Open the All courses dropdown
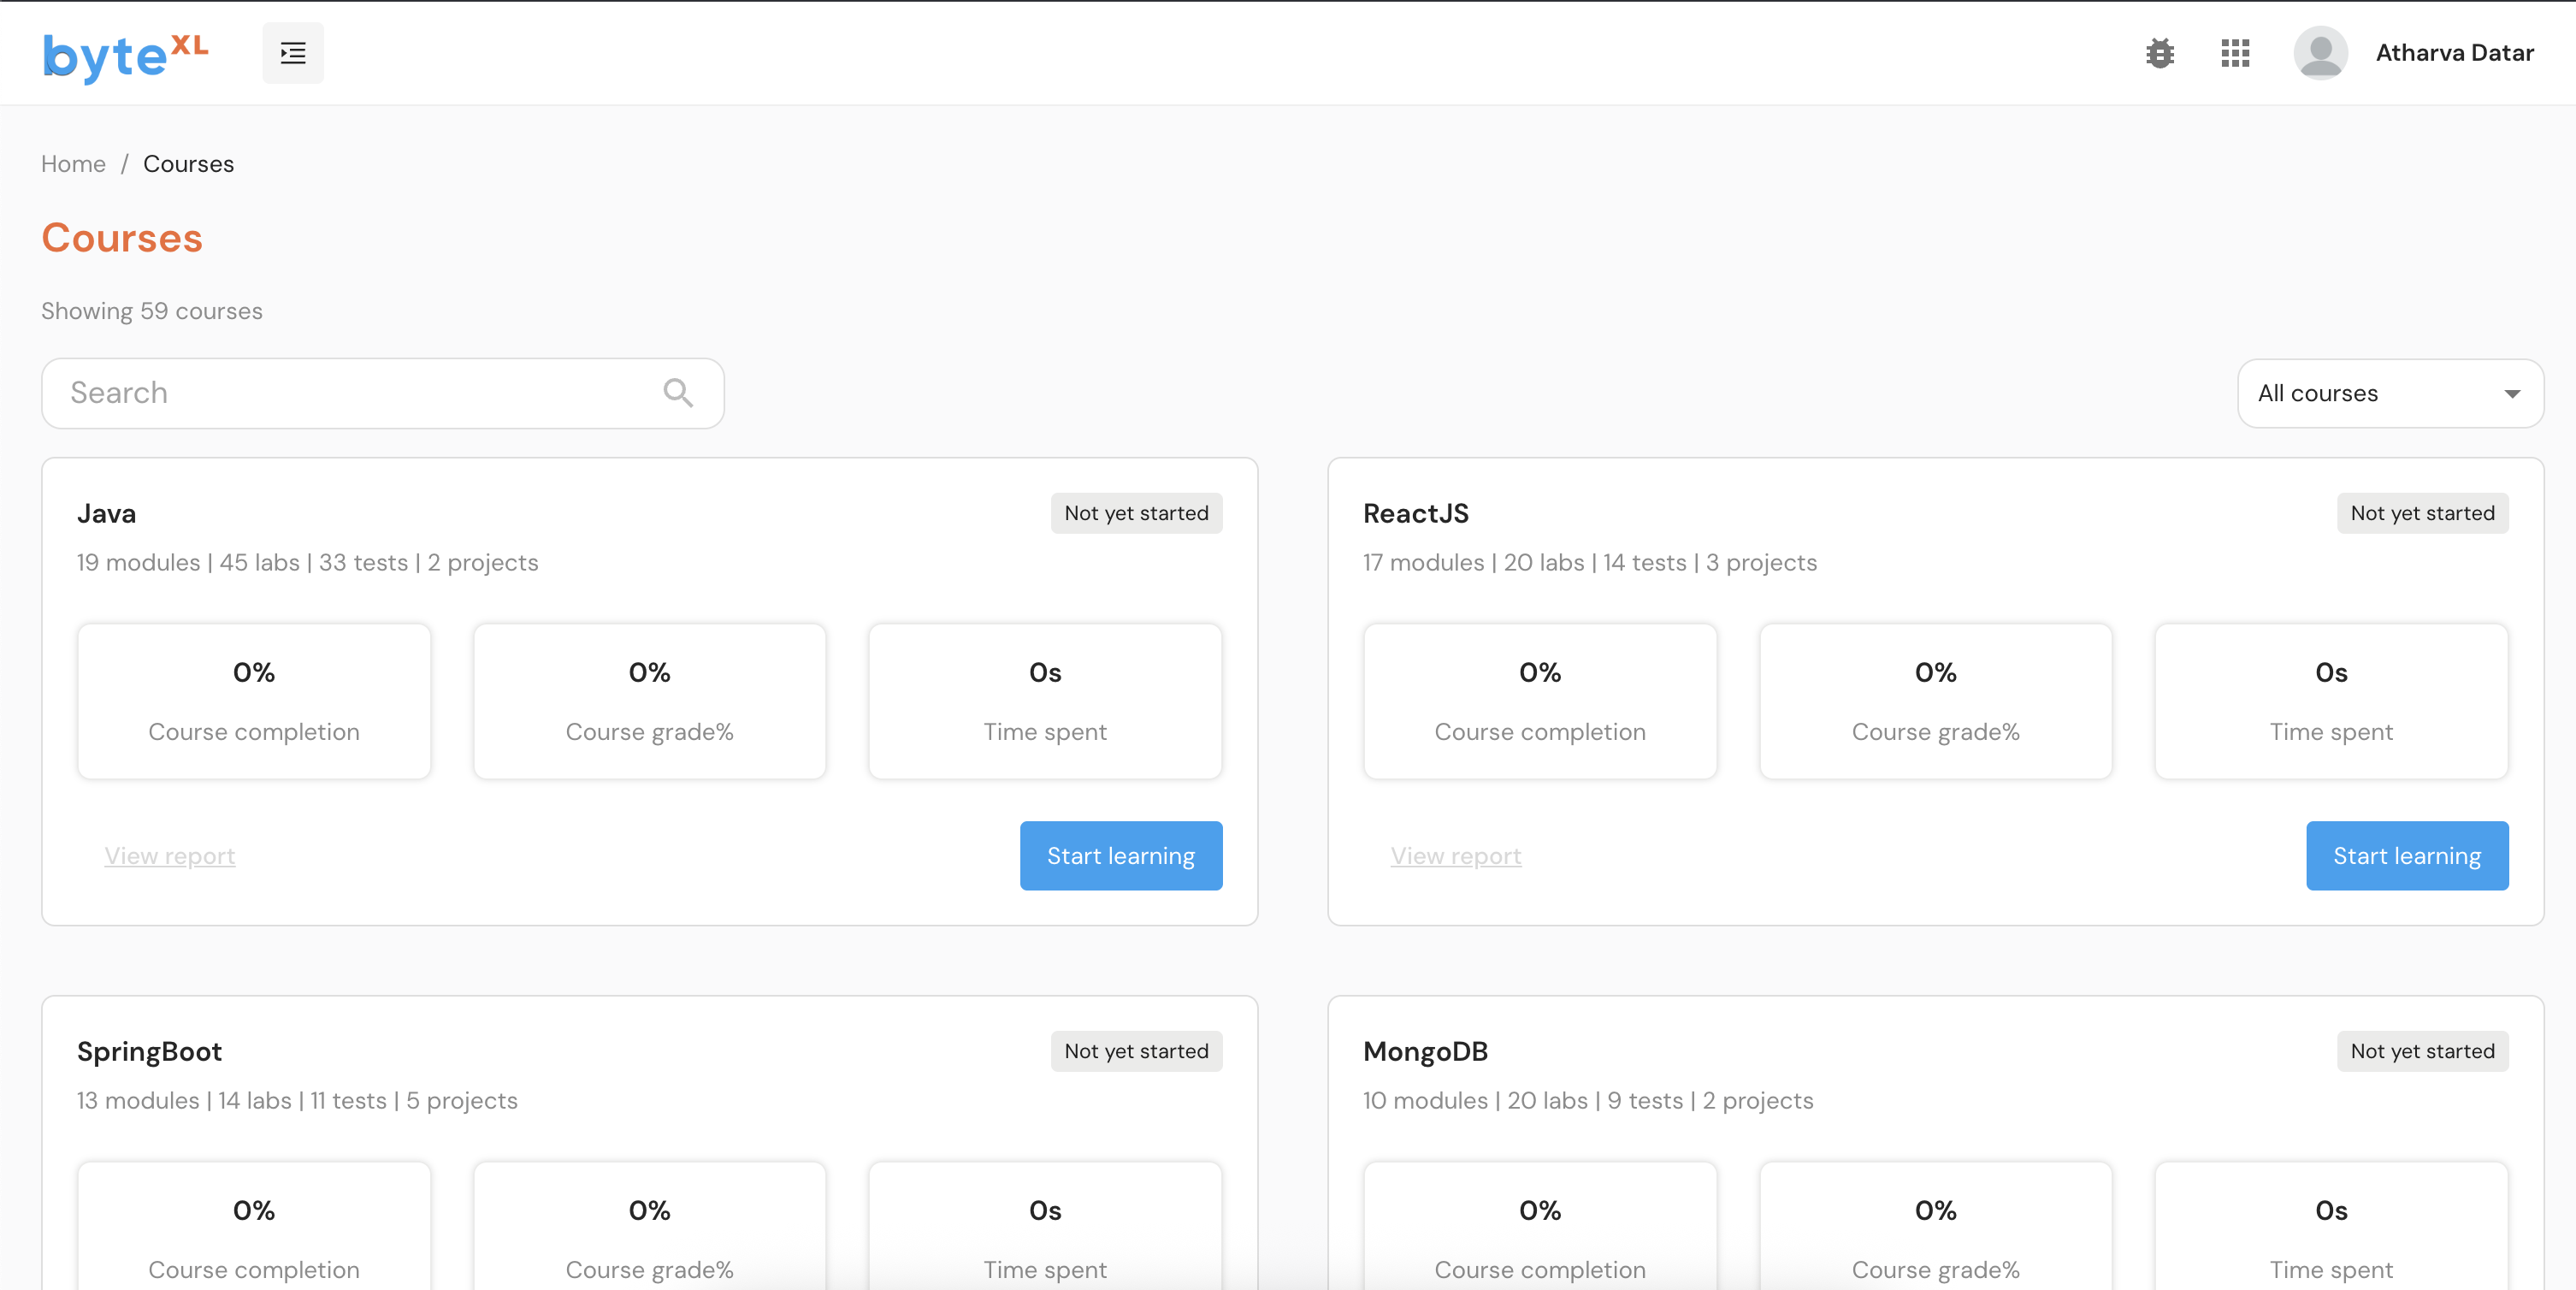 (x=2370, y=393)
